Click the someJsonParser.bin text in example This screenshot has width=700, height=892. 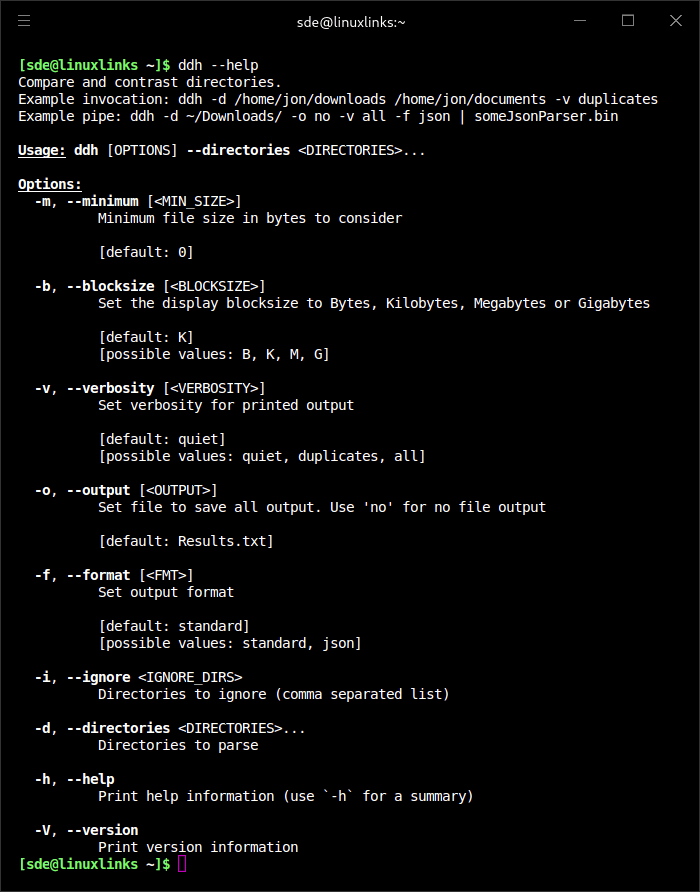tap(546, 117)
